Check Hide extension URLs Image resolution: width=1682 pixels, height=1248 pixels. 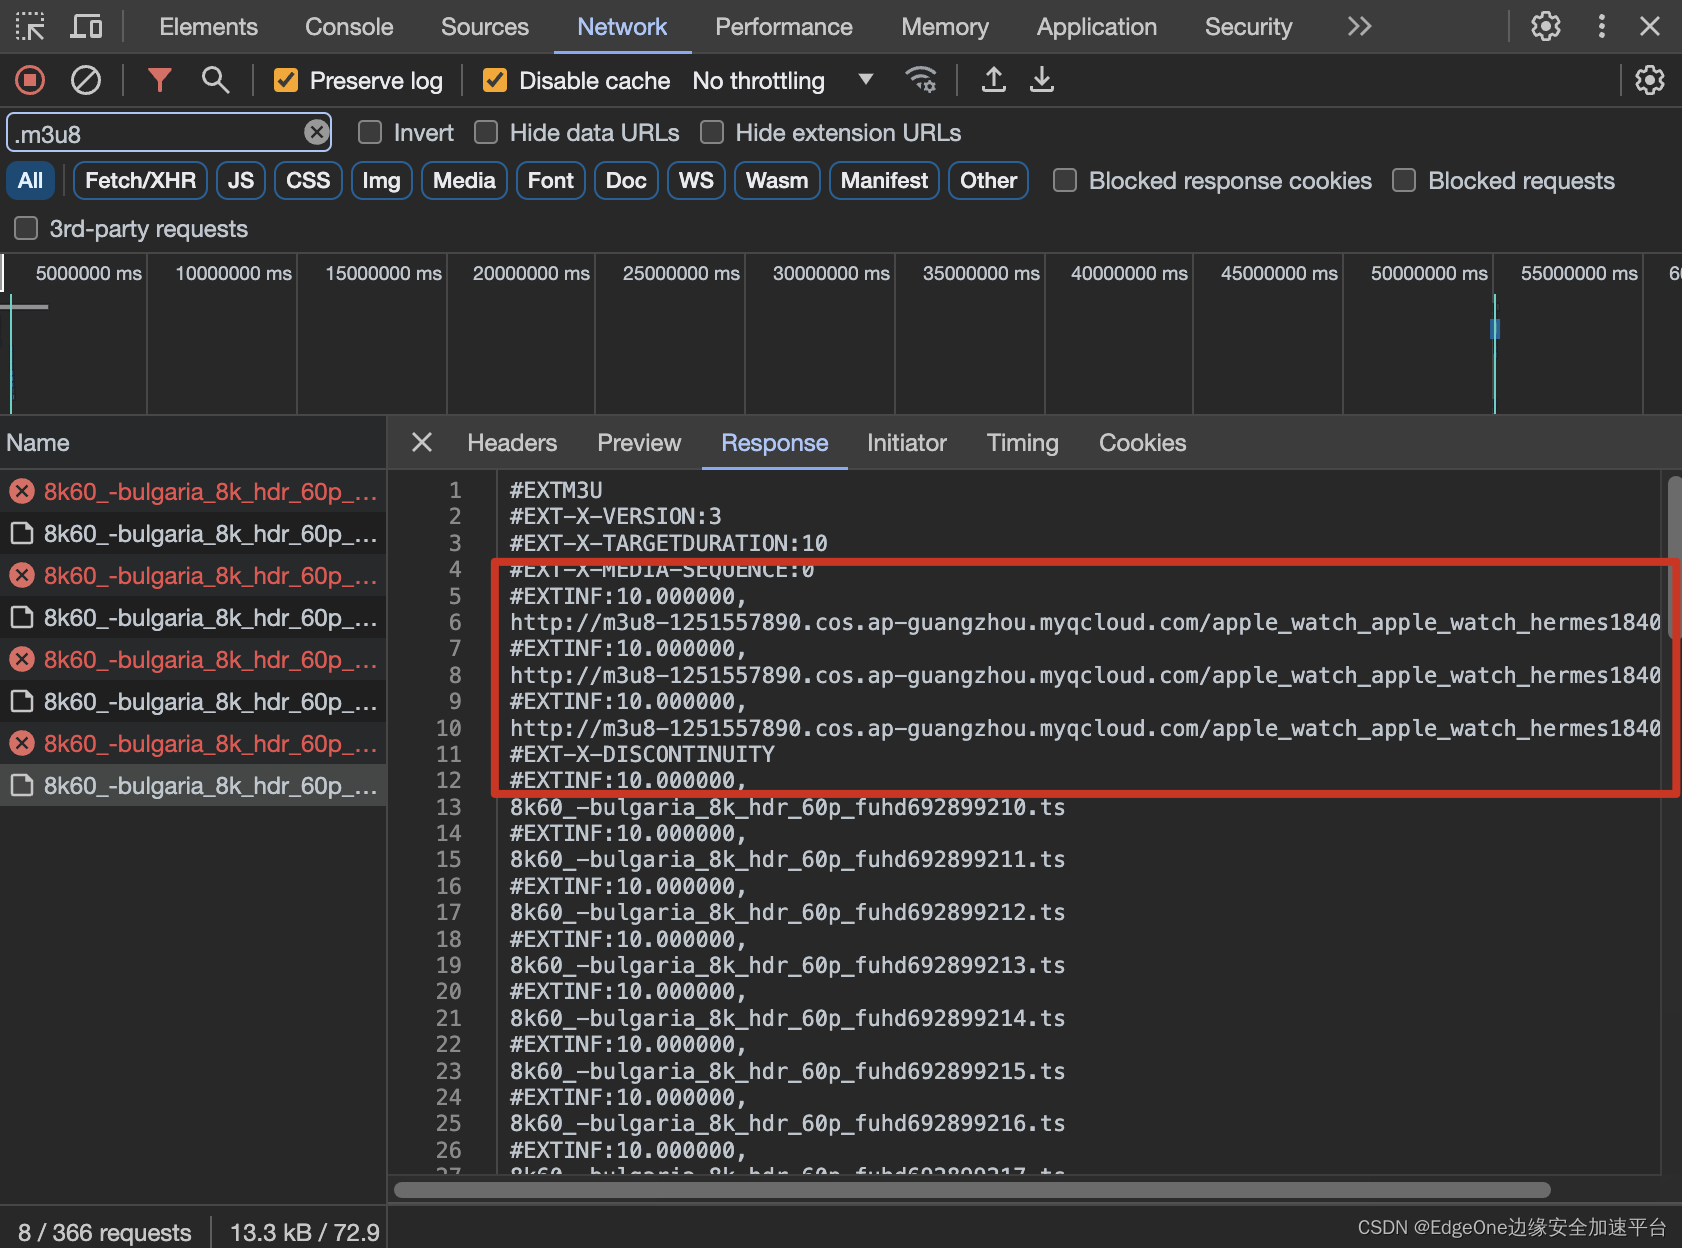tap(712, 132)
